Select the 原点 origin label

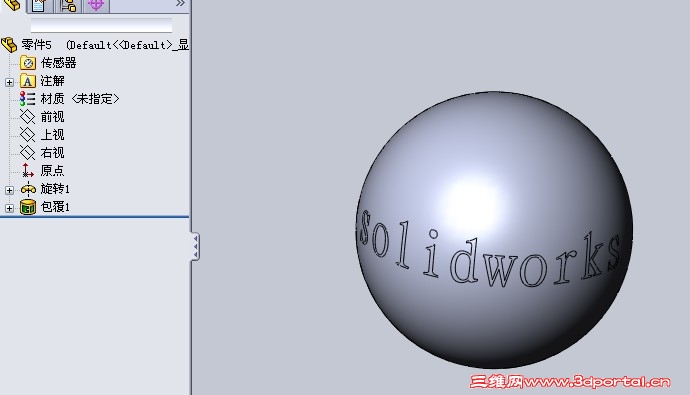point(52,170)
